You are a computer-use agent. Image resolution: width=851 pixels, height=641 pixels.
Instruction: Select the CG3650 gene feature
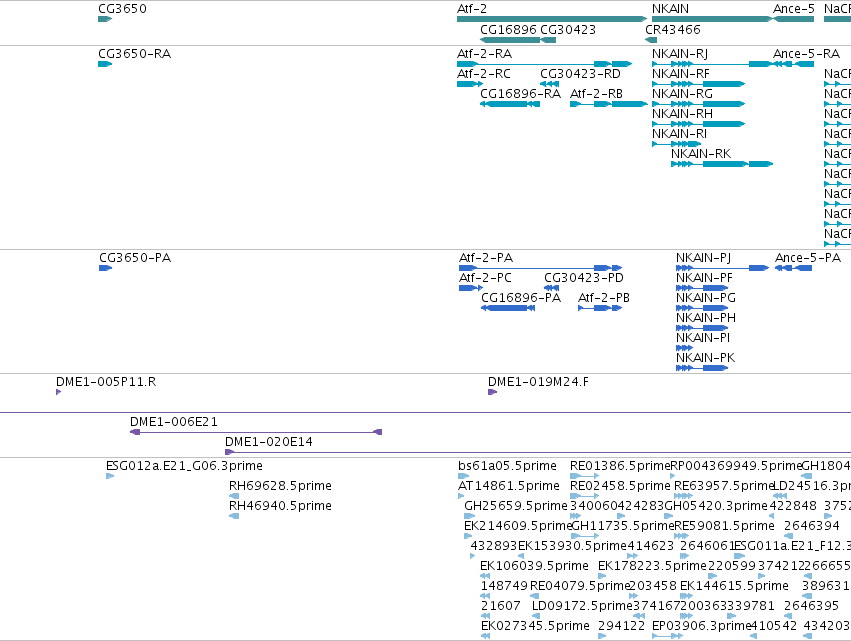[x=105, y=19]
